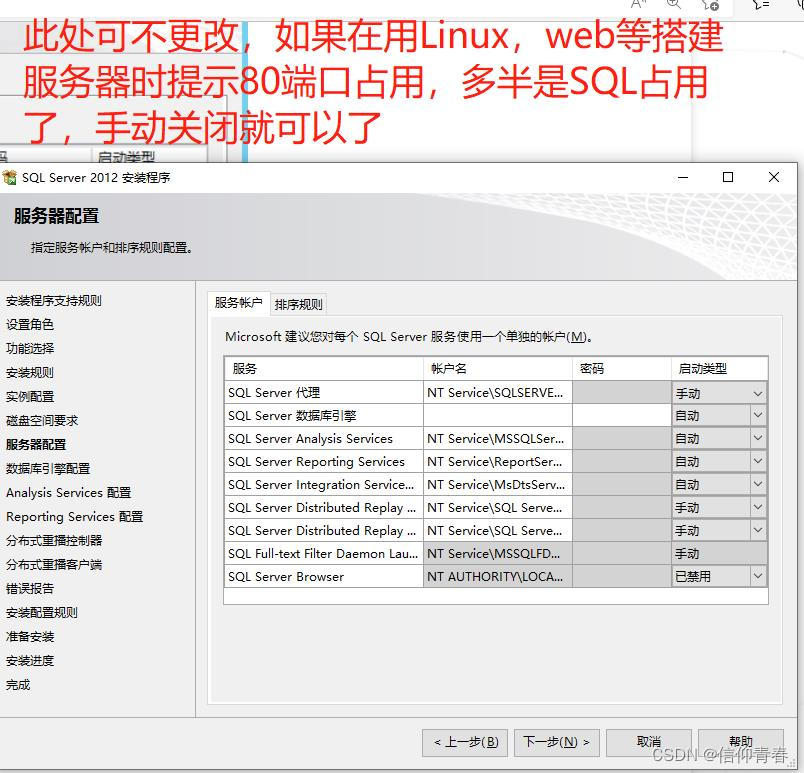Select 安装程序支持规则 in the step list

tap(54, 301)
